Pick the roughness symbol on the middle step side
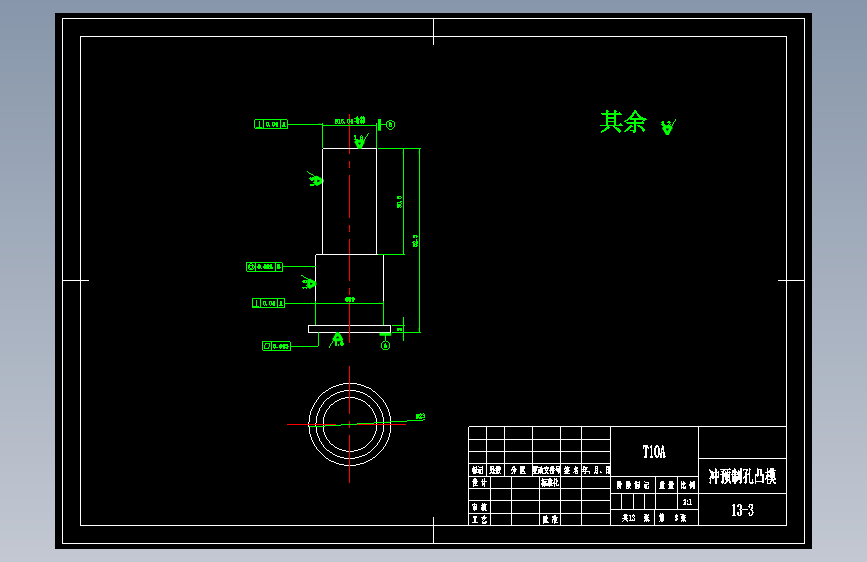Image resolution: width=867 pixels, height=562 pixels. coord(309,283)
